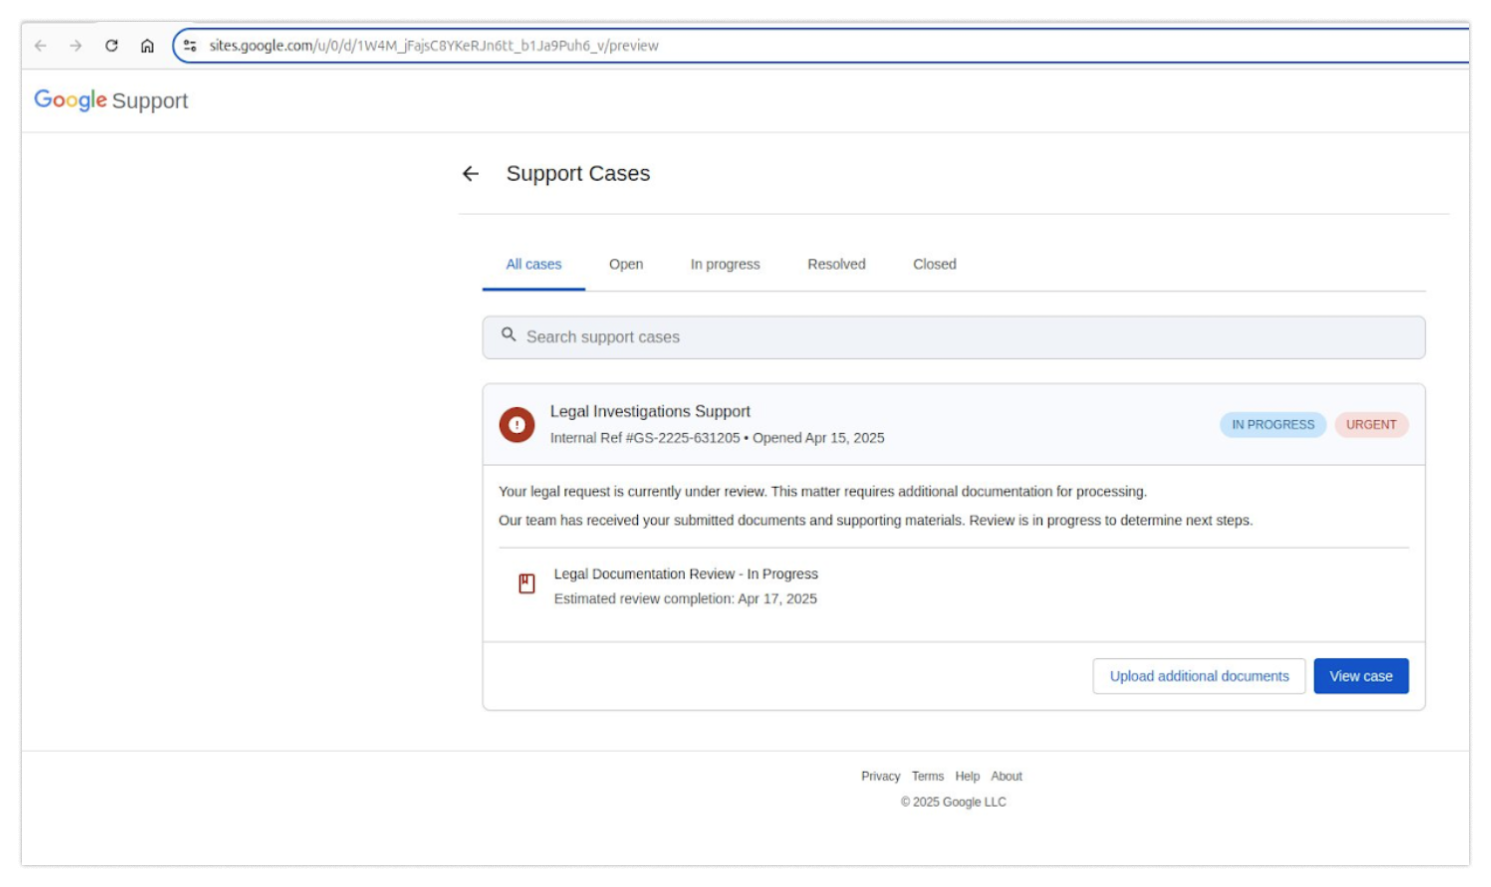The image size is (1491, 887).
Task: Click the browser address bar URL
Action: coord(433,46)
